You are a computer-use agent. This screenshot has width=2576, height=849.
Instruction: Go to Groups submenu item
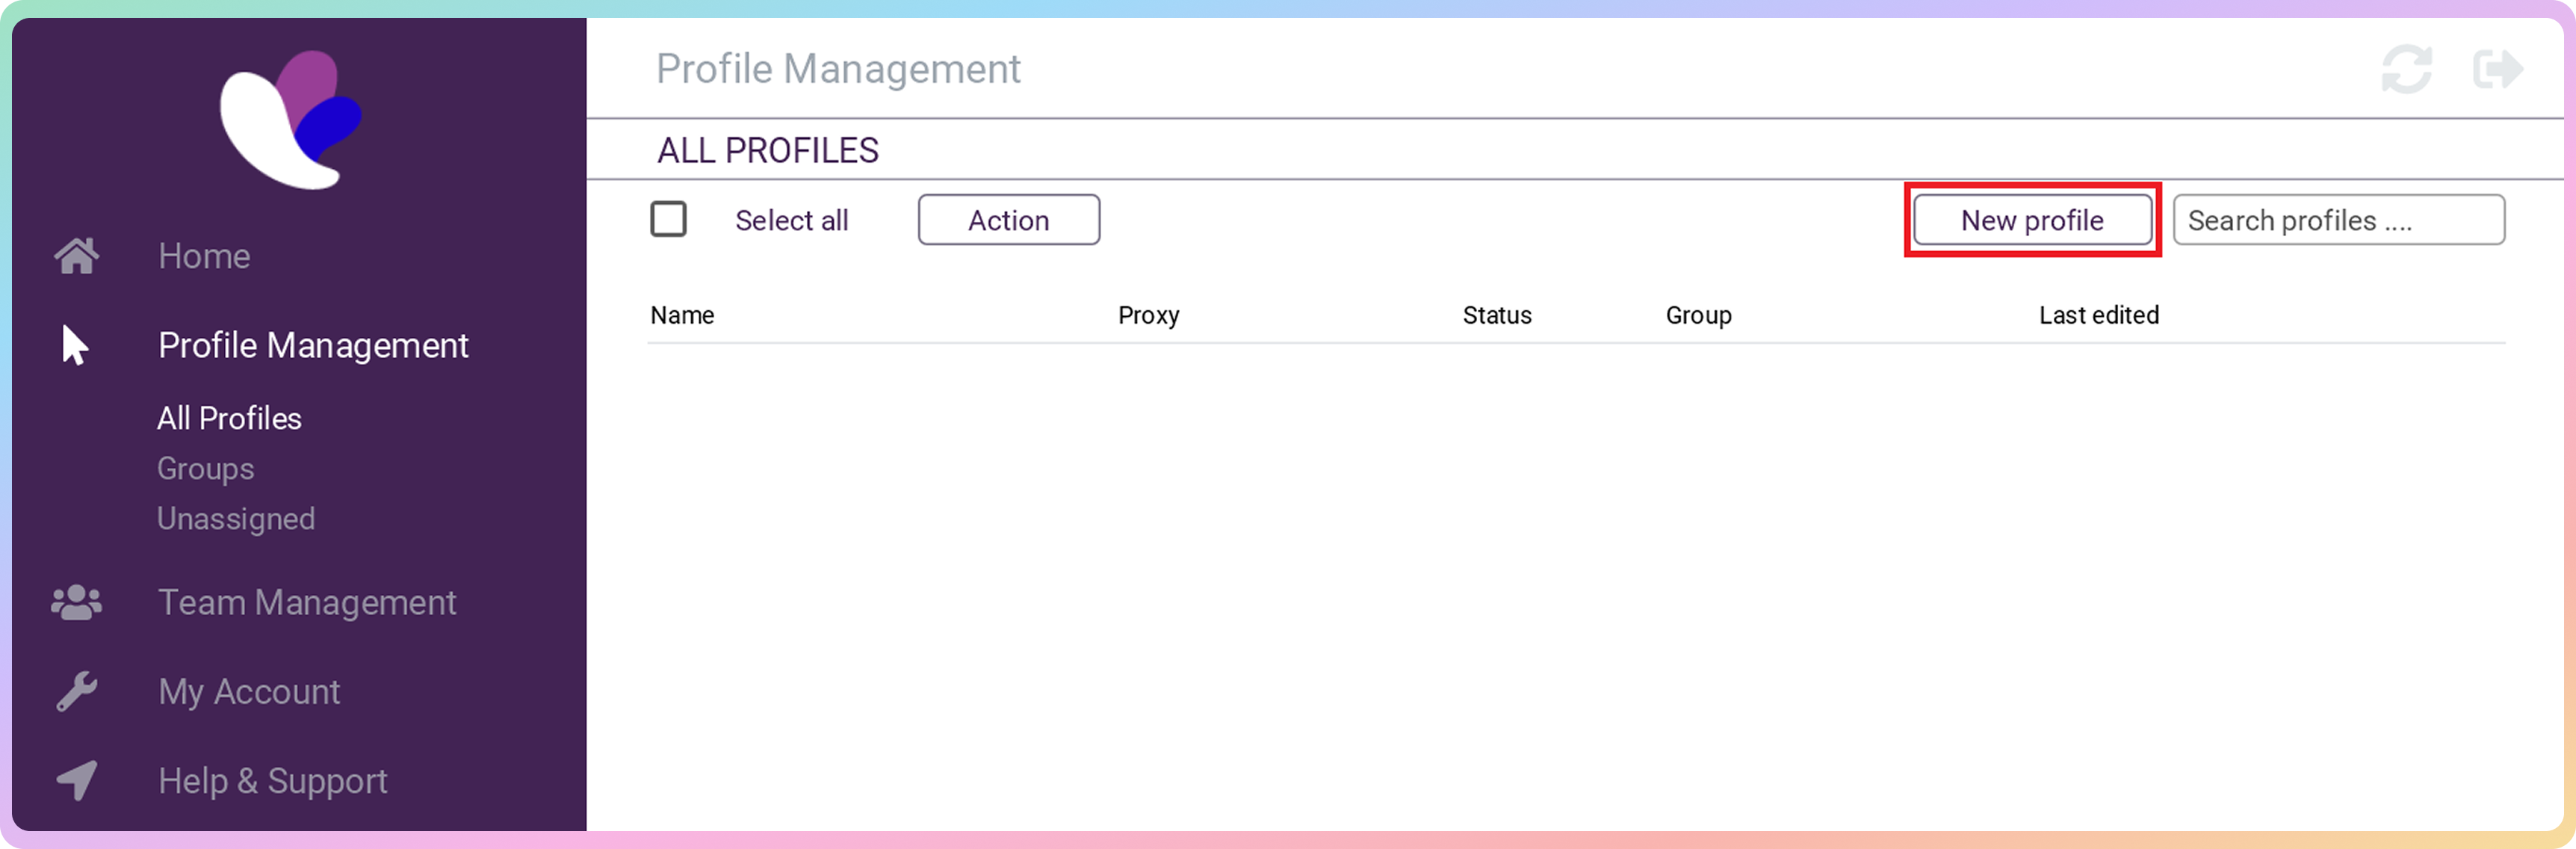[205, 468]
